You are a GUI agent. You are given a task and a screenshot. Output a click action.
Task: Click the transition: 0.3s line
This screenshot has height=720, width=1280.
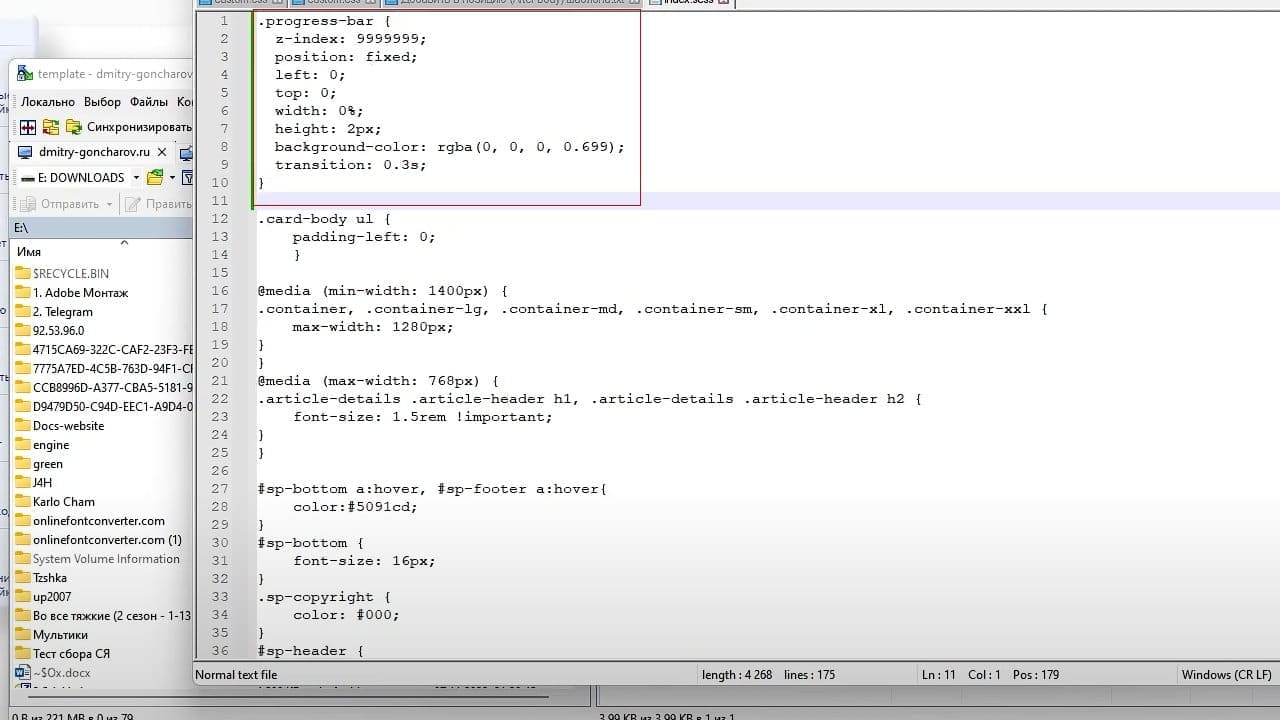point(351,165)
